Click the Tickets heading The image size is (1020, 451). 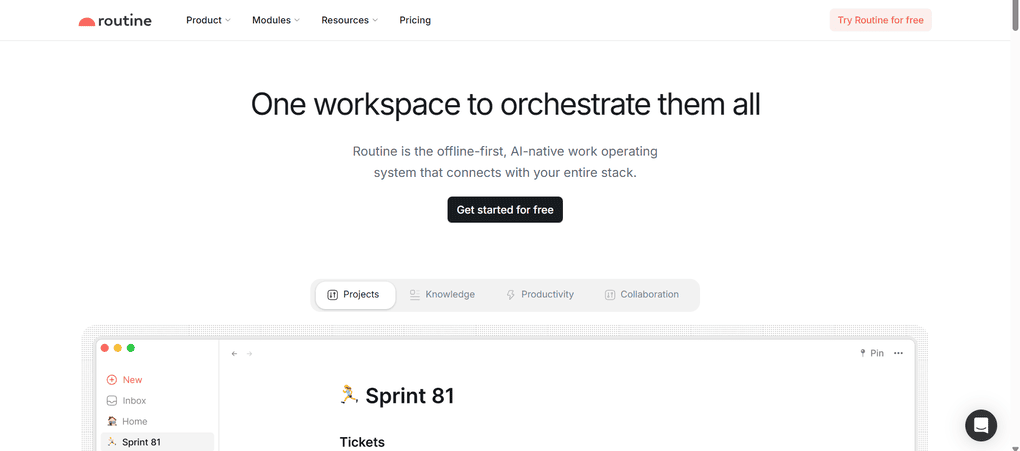362,442
